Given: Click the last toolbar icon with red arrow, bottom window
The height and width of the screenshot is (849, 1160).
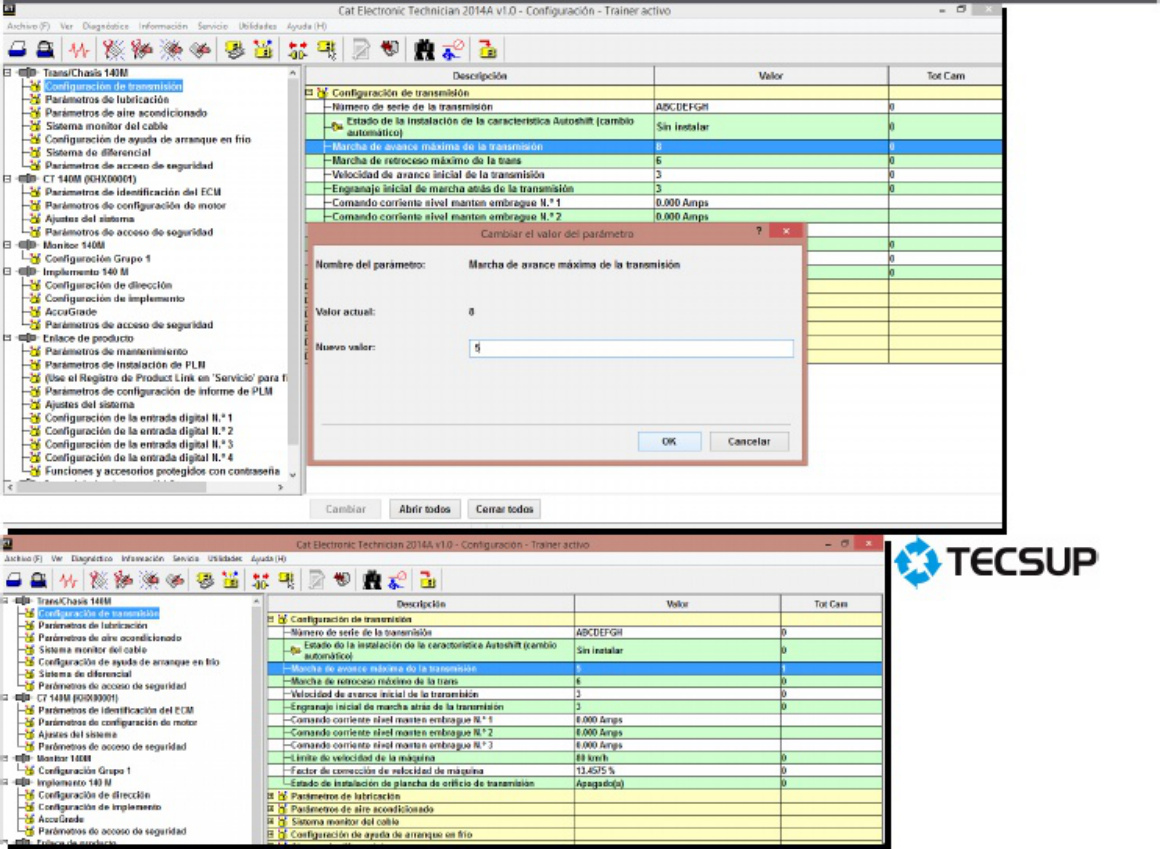Looking at the screenshot, I should pos(428,581).
